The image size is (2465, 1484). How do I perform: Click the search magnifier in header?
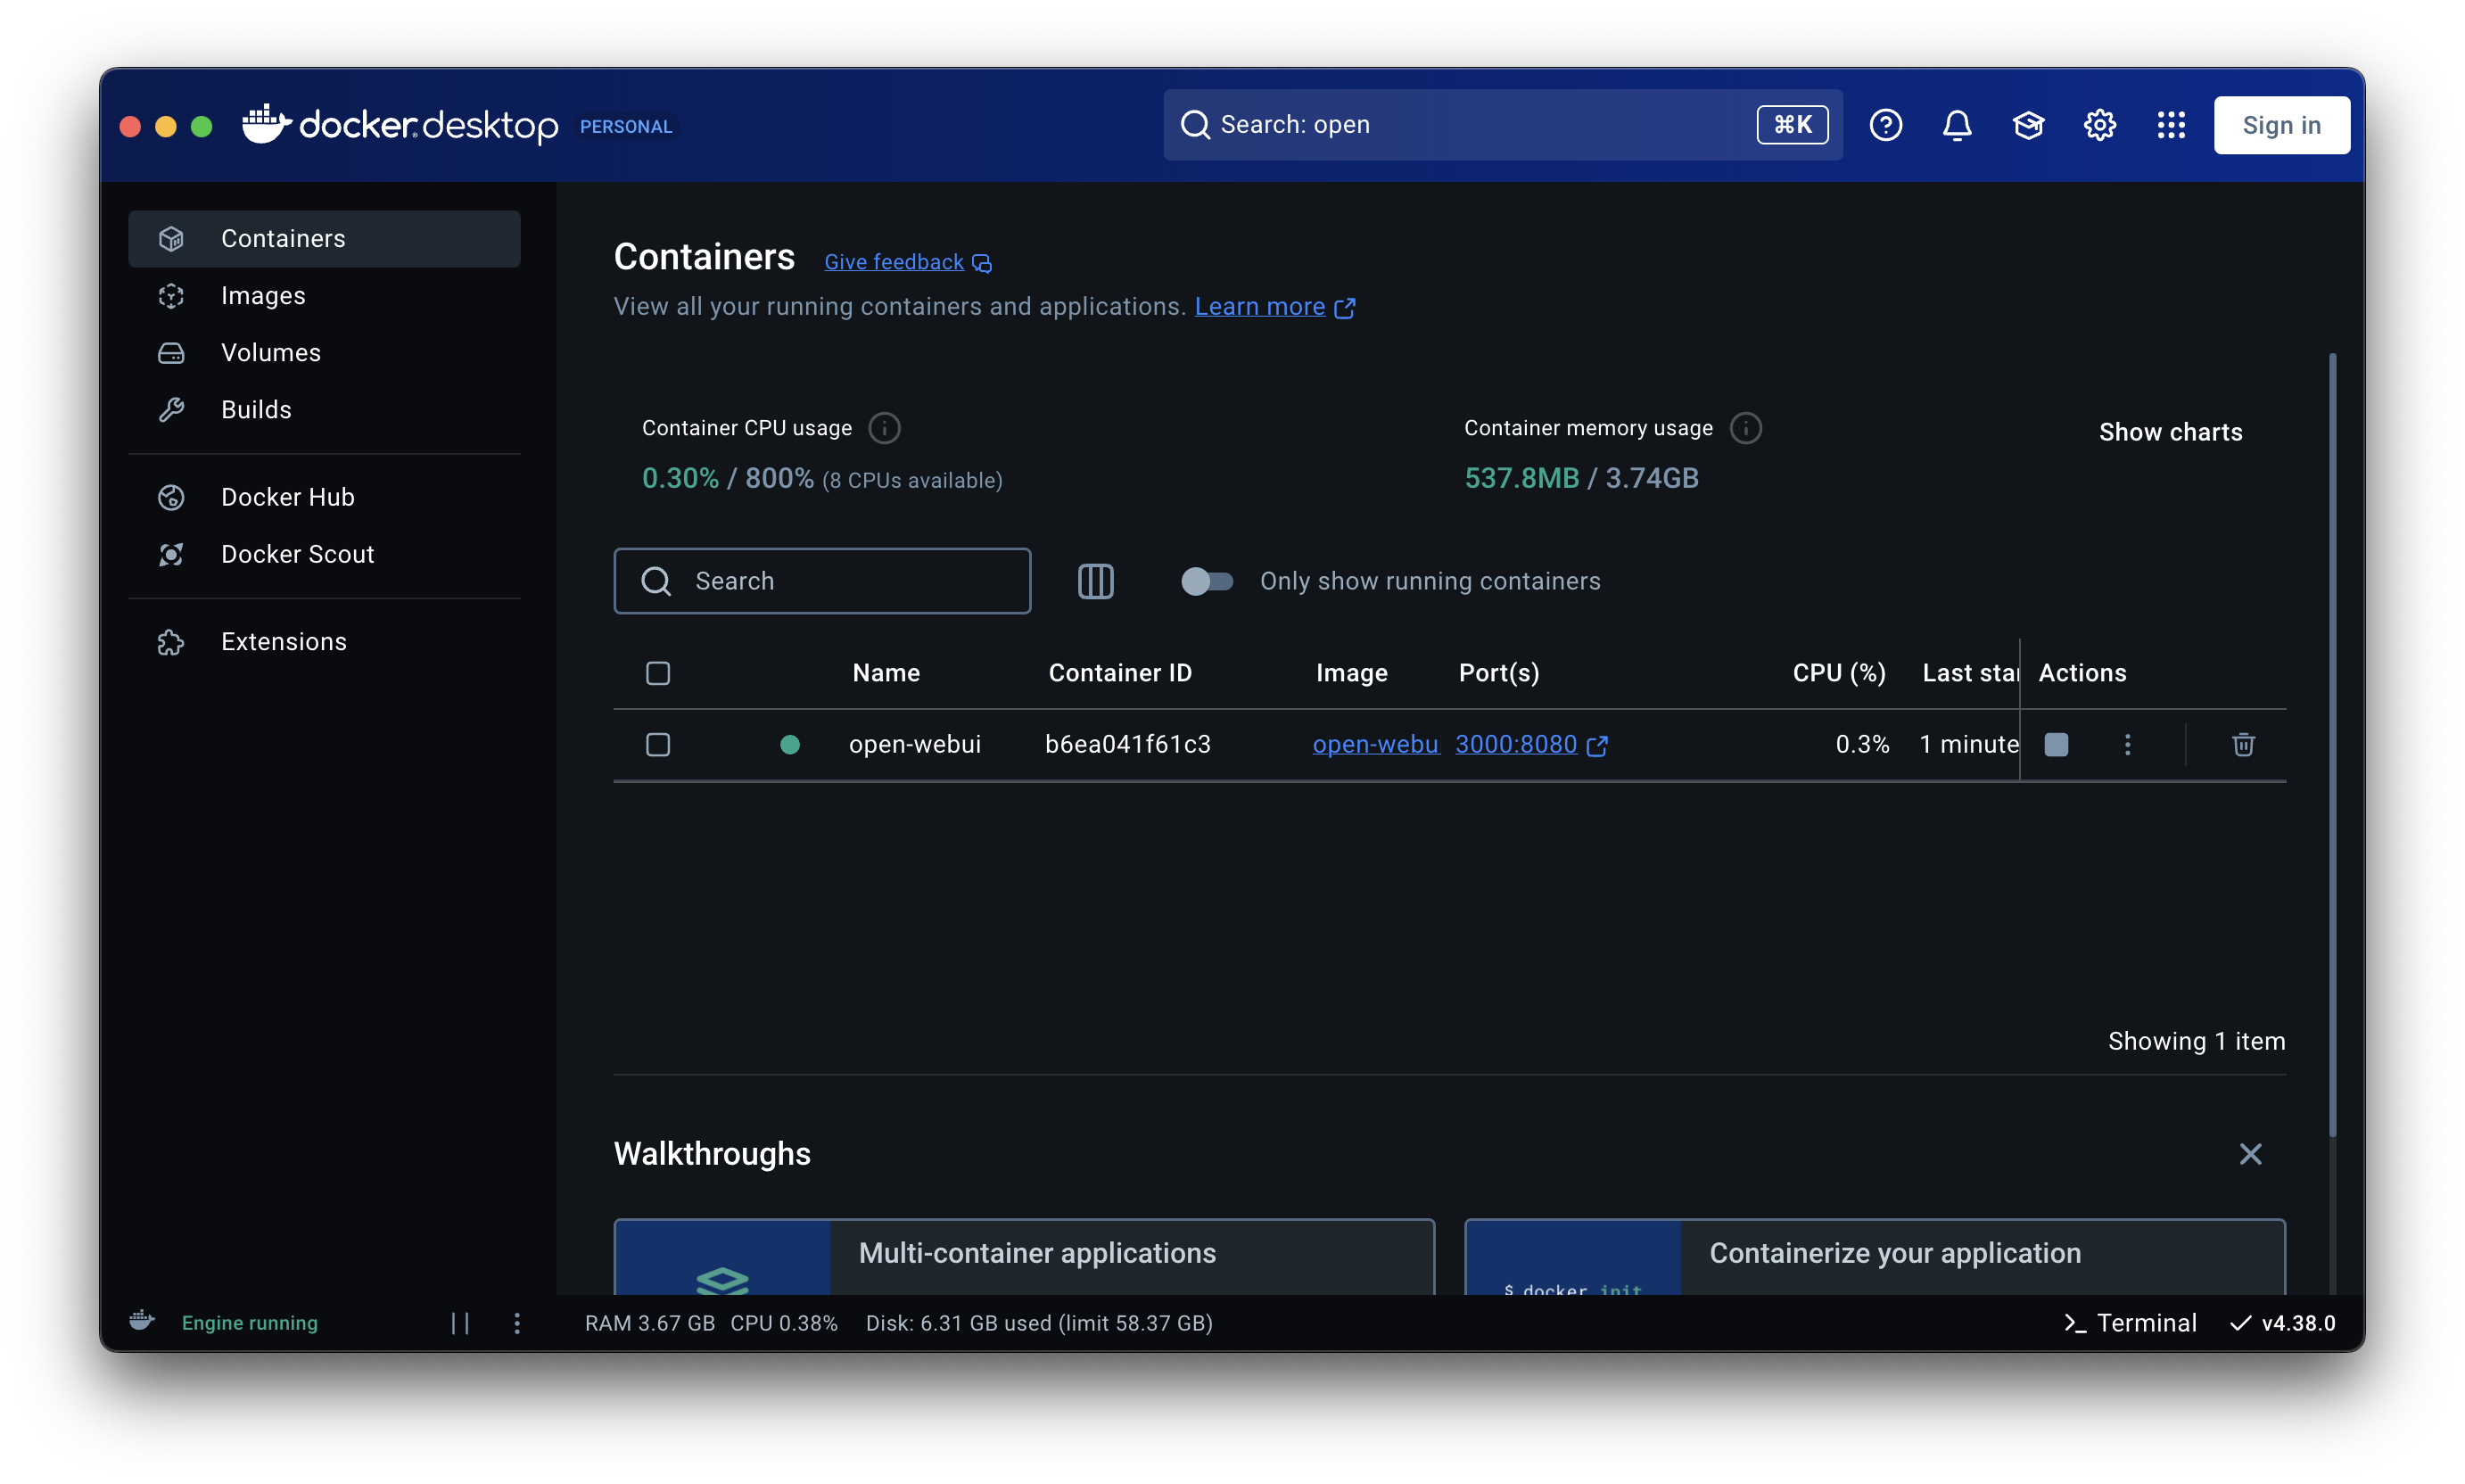[1194, 125]
